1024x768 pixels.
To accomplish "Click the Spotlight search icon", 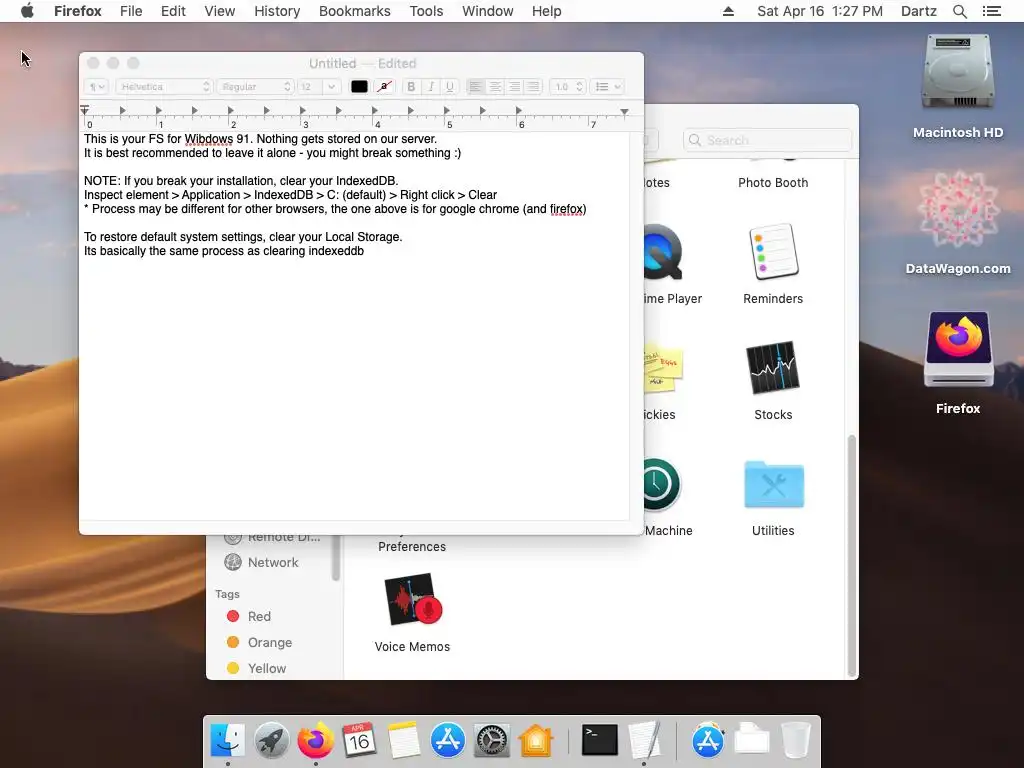I will click(959, 11).
